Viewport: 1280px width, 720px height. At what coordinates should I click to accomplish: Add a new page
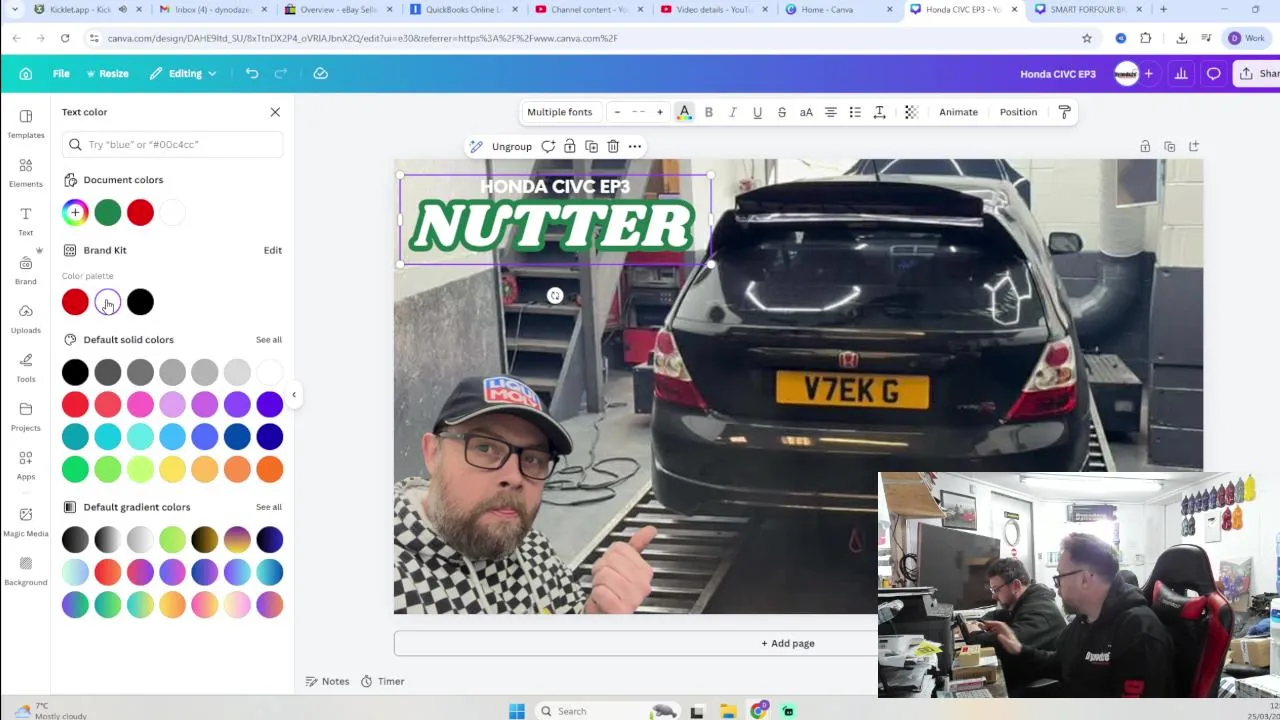pos(788,643)
